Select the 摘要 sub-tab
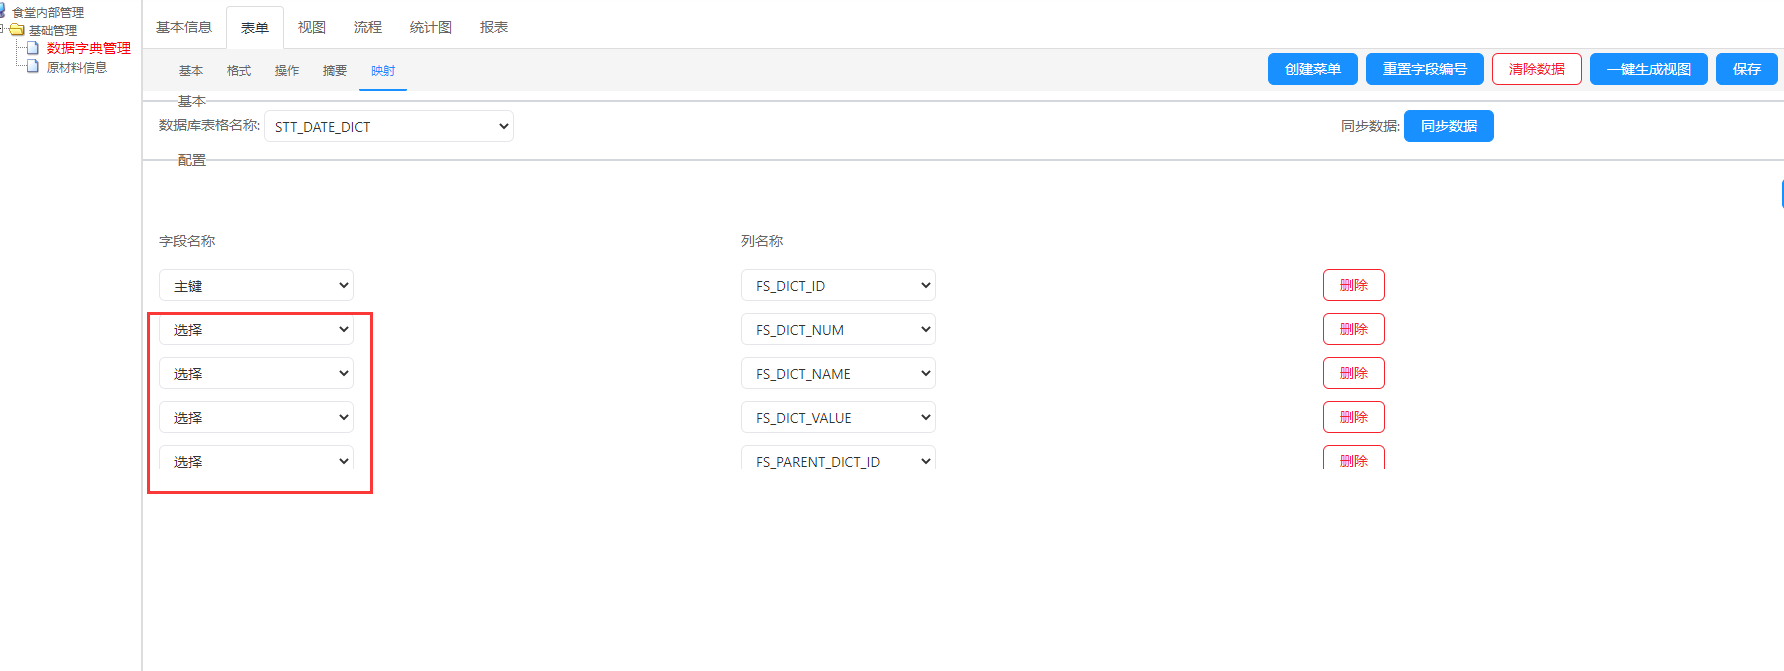The height and width of the screenshot is (671, 1784). point(335,70)
